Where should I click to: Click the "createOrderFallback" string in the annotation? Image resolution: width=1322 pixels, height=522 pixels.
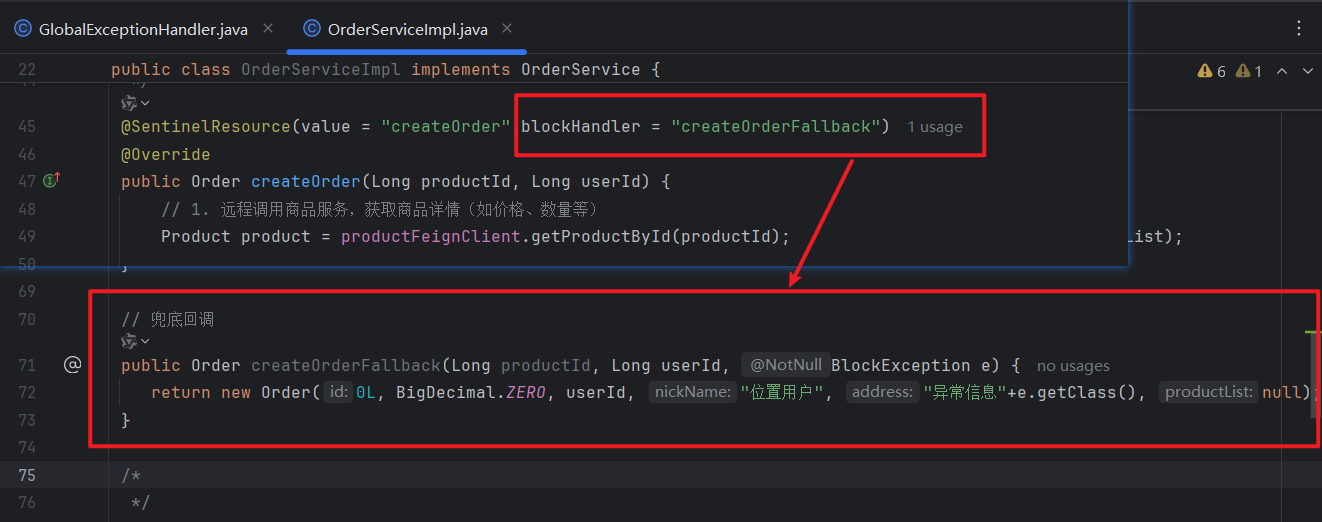pos(776,126)
